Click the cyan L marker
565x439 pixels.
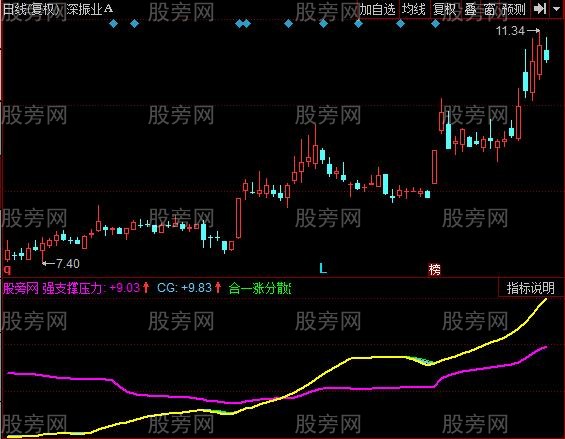323,268
